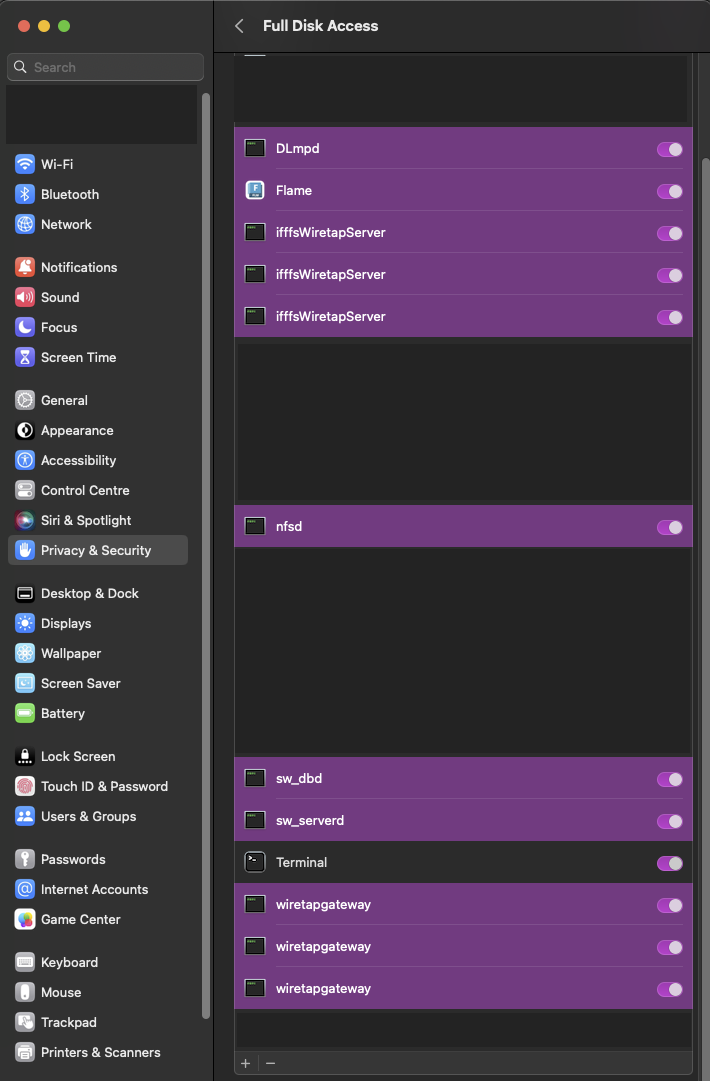This screenshot has width=710, height=1081.
Task: Click the Terminal app icon
Action: pos(254,862)
